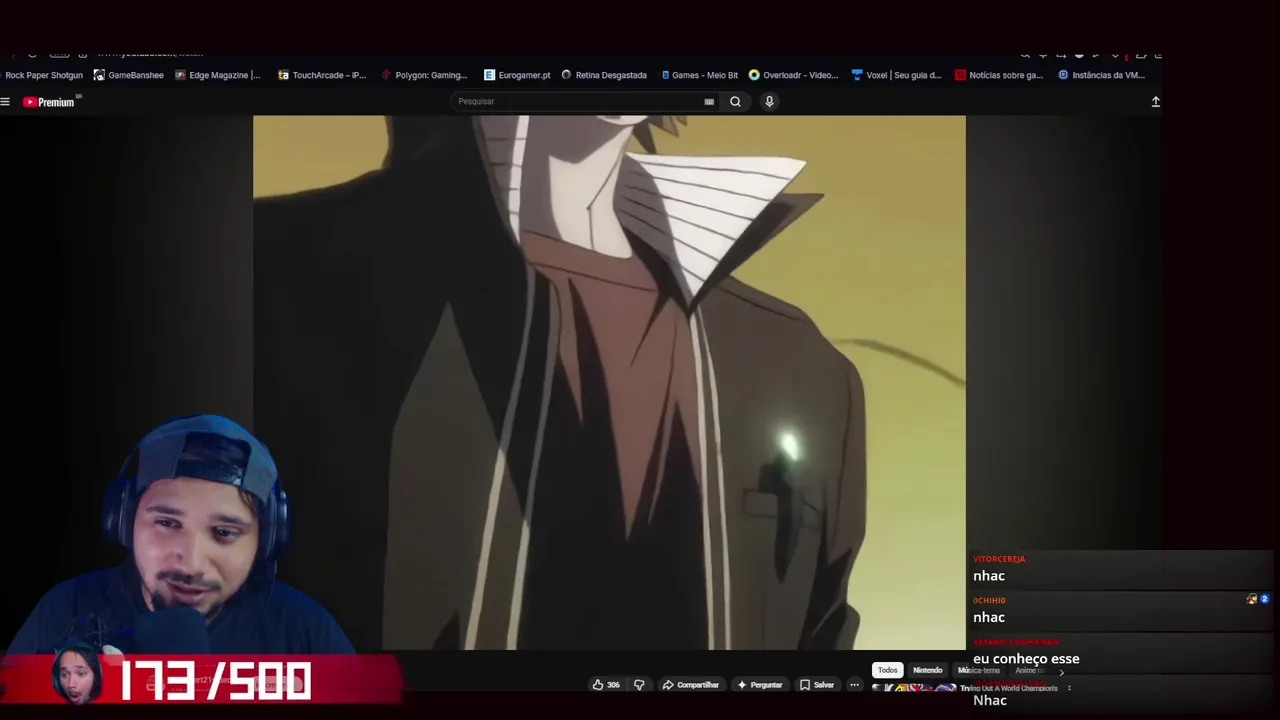The width and height of the screenshot is (1280, 720).
Task: Open GameBanshee bookmark
Action: pyautogui.click(x=129, y=75)
